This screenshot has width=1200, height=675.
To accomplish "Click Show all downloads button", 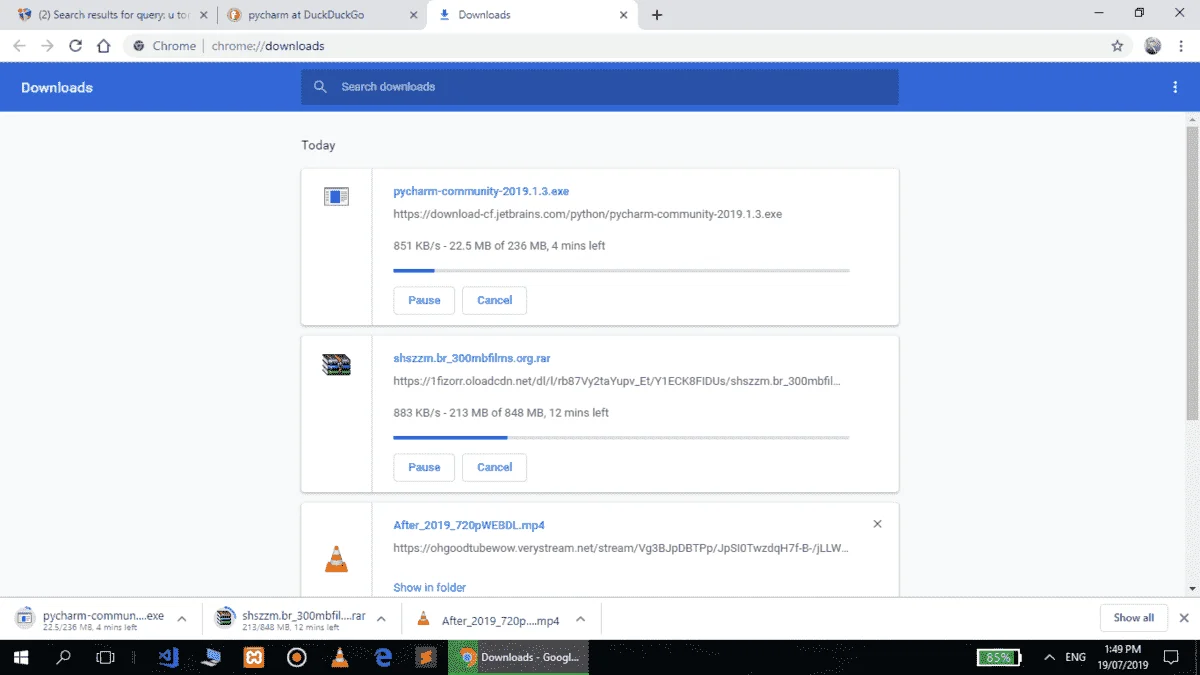I will click(1133, 618).
